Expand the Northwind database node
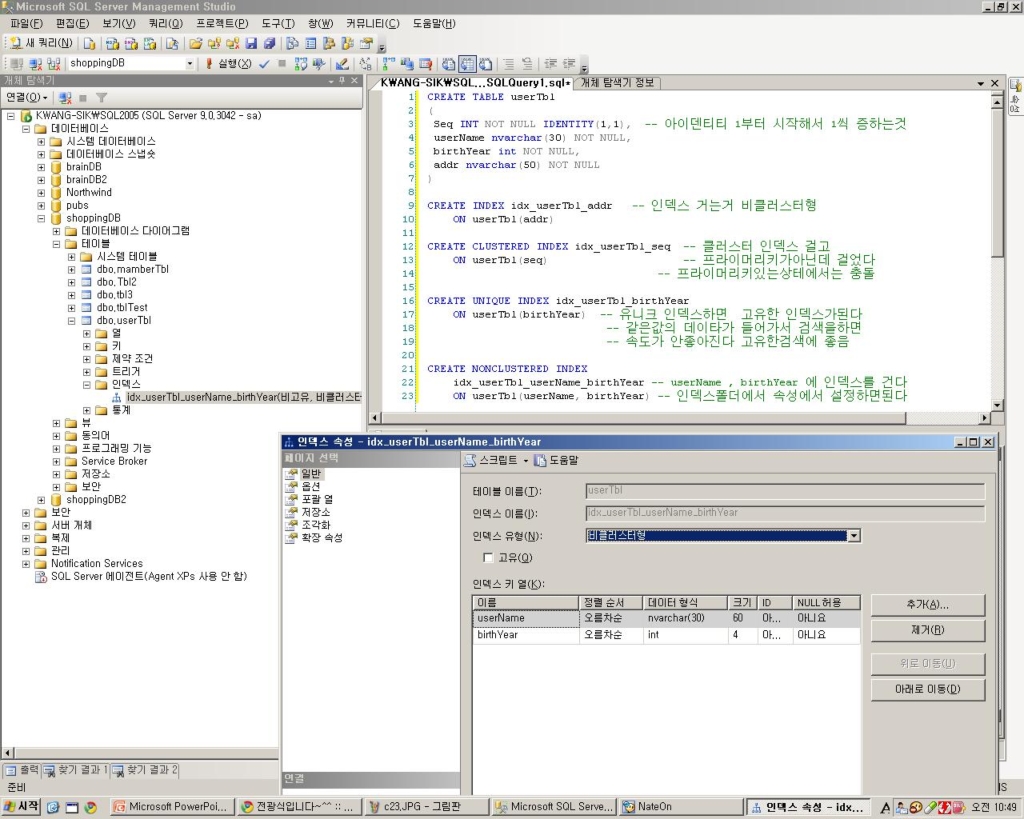This screenshot has height=819, width=1024. [x=41, y=193]
